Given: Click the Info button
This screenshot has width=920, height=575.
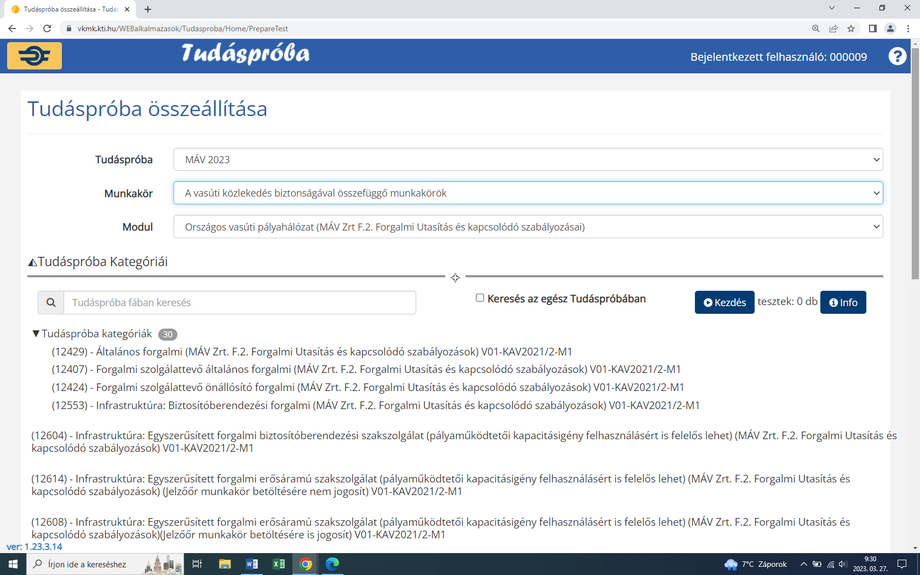Looking at the screenshot, I should click(843, 303).
